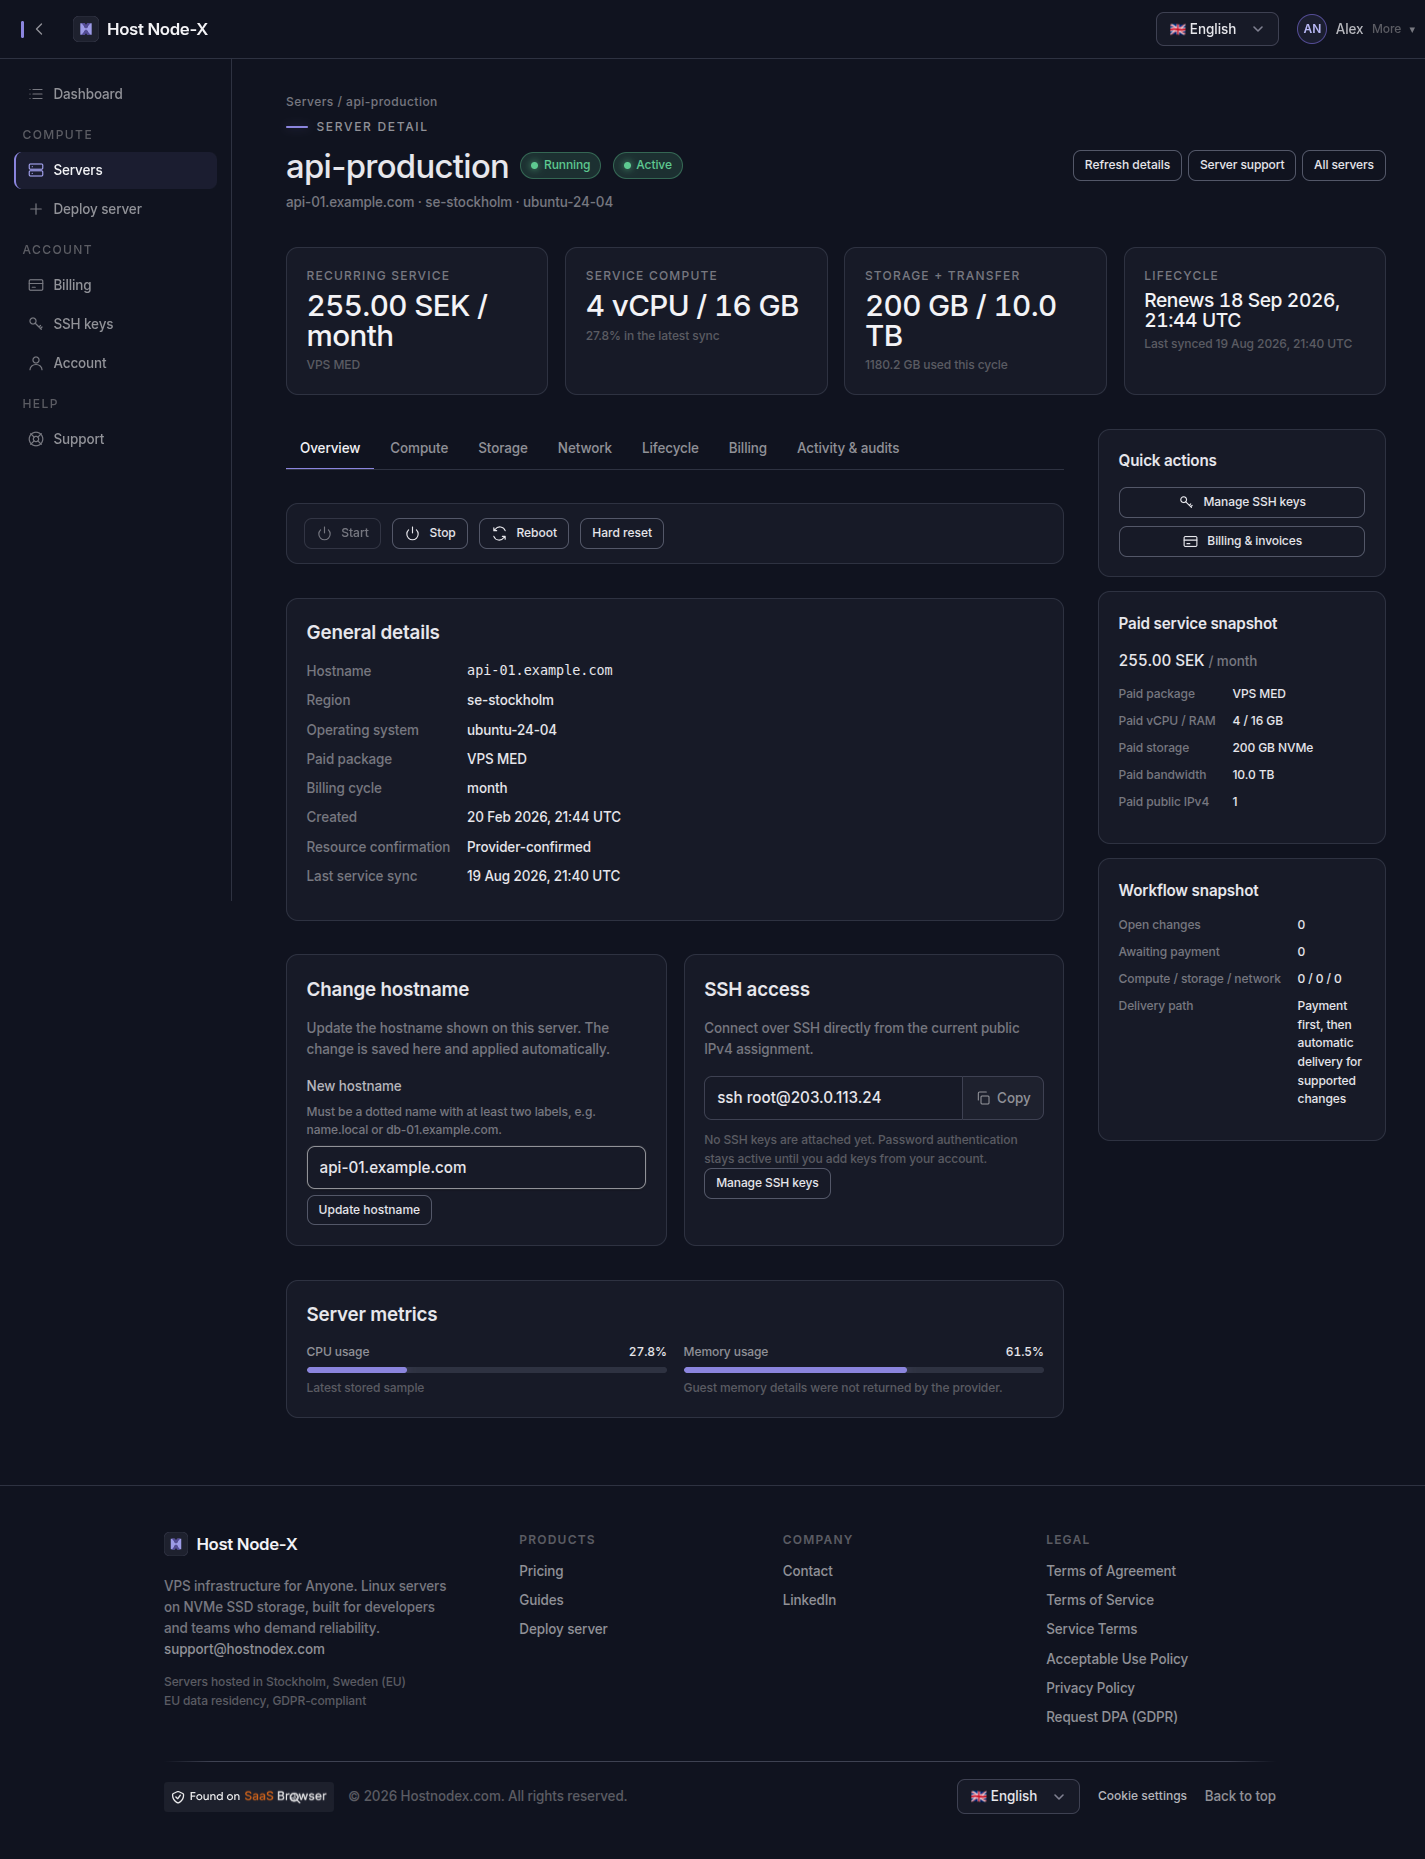Click the CPU usage progress bar
The image size is (1425, 1859).
[486, 1370]
